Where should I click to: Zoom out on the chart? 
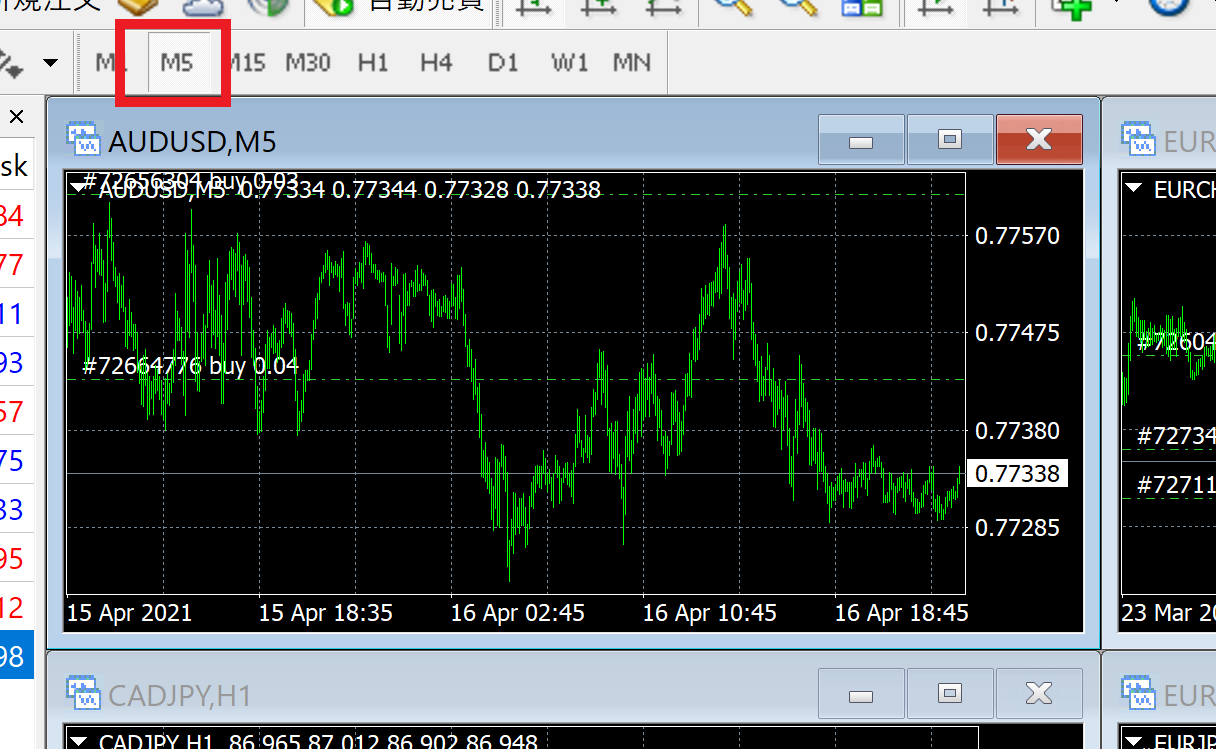797,6
